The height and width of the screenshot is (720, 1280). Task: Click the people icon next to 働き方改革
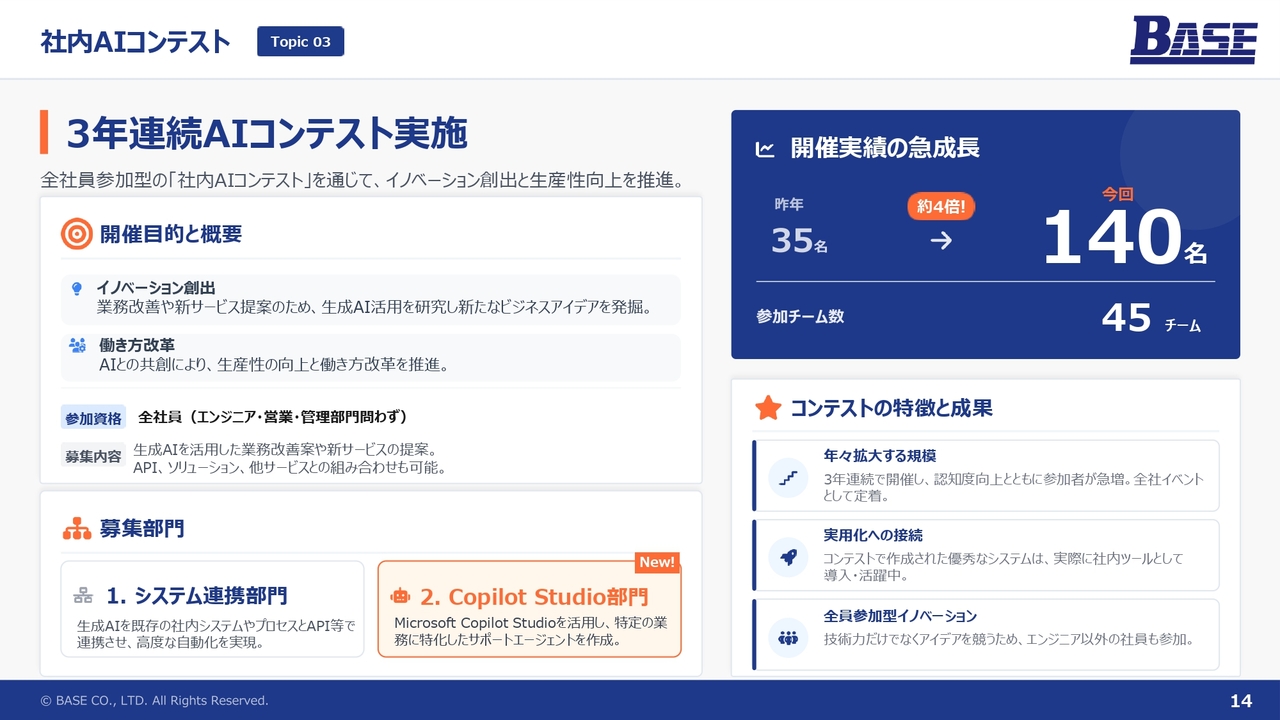tap(77, 345)
